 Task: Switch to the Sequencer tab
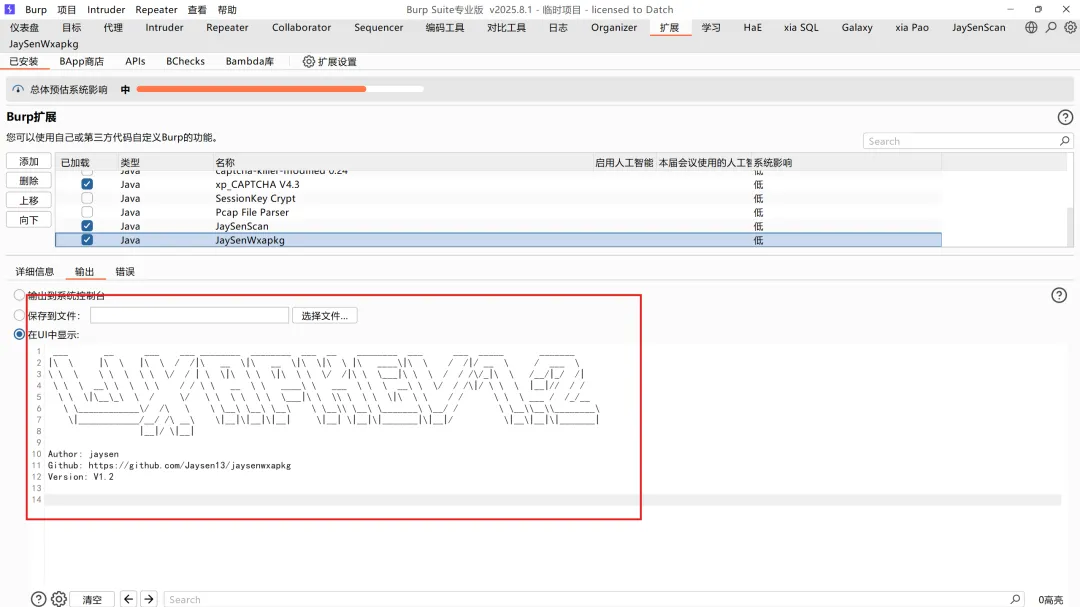(379, 28)
